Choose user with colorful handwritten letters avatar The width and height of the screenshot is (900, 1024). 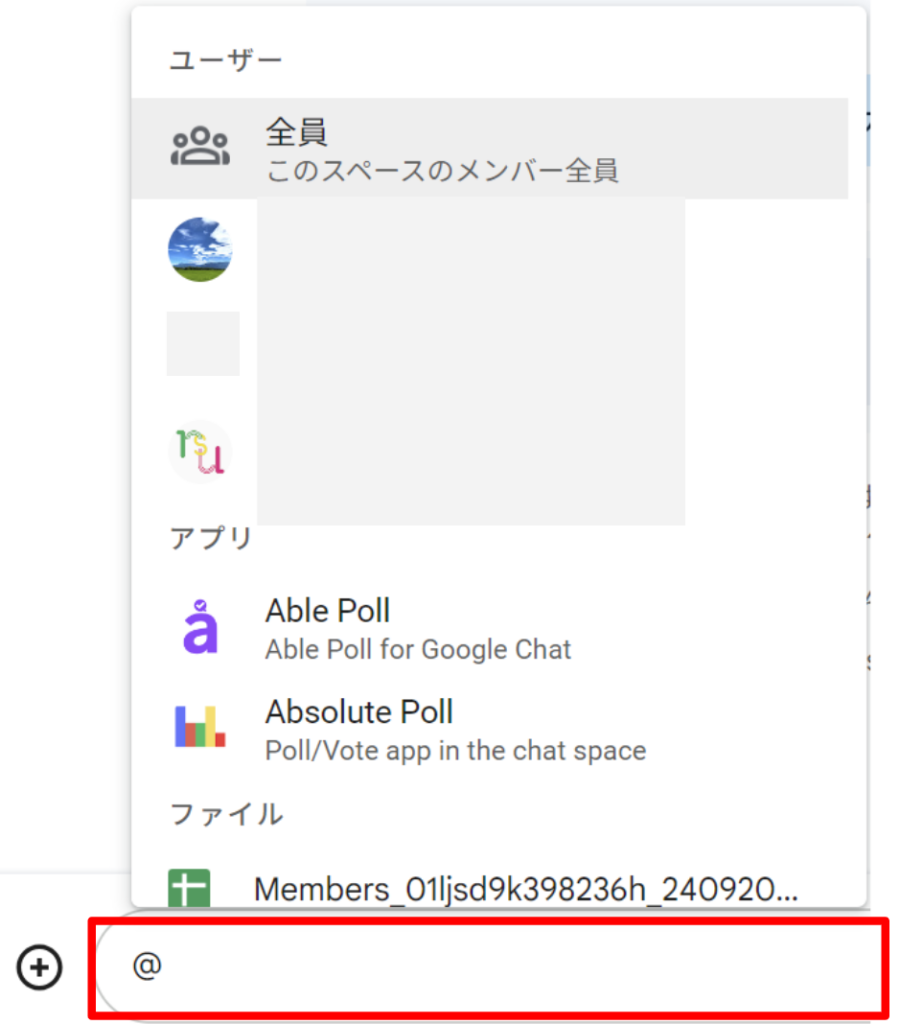[200, 452]
